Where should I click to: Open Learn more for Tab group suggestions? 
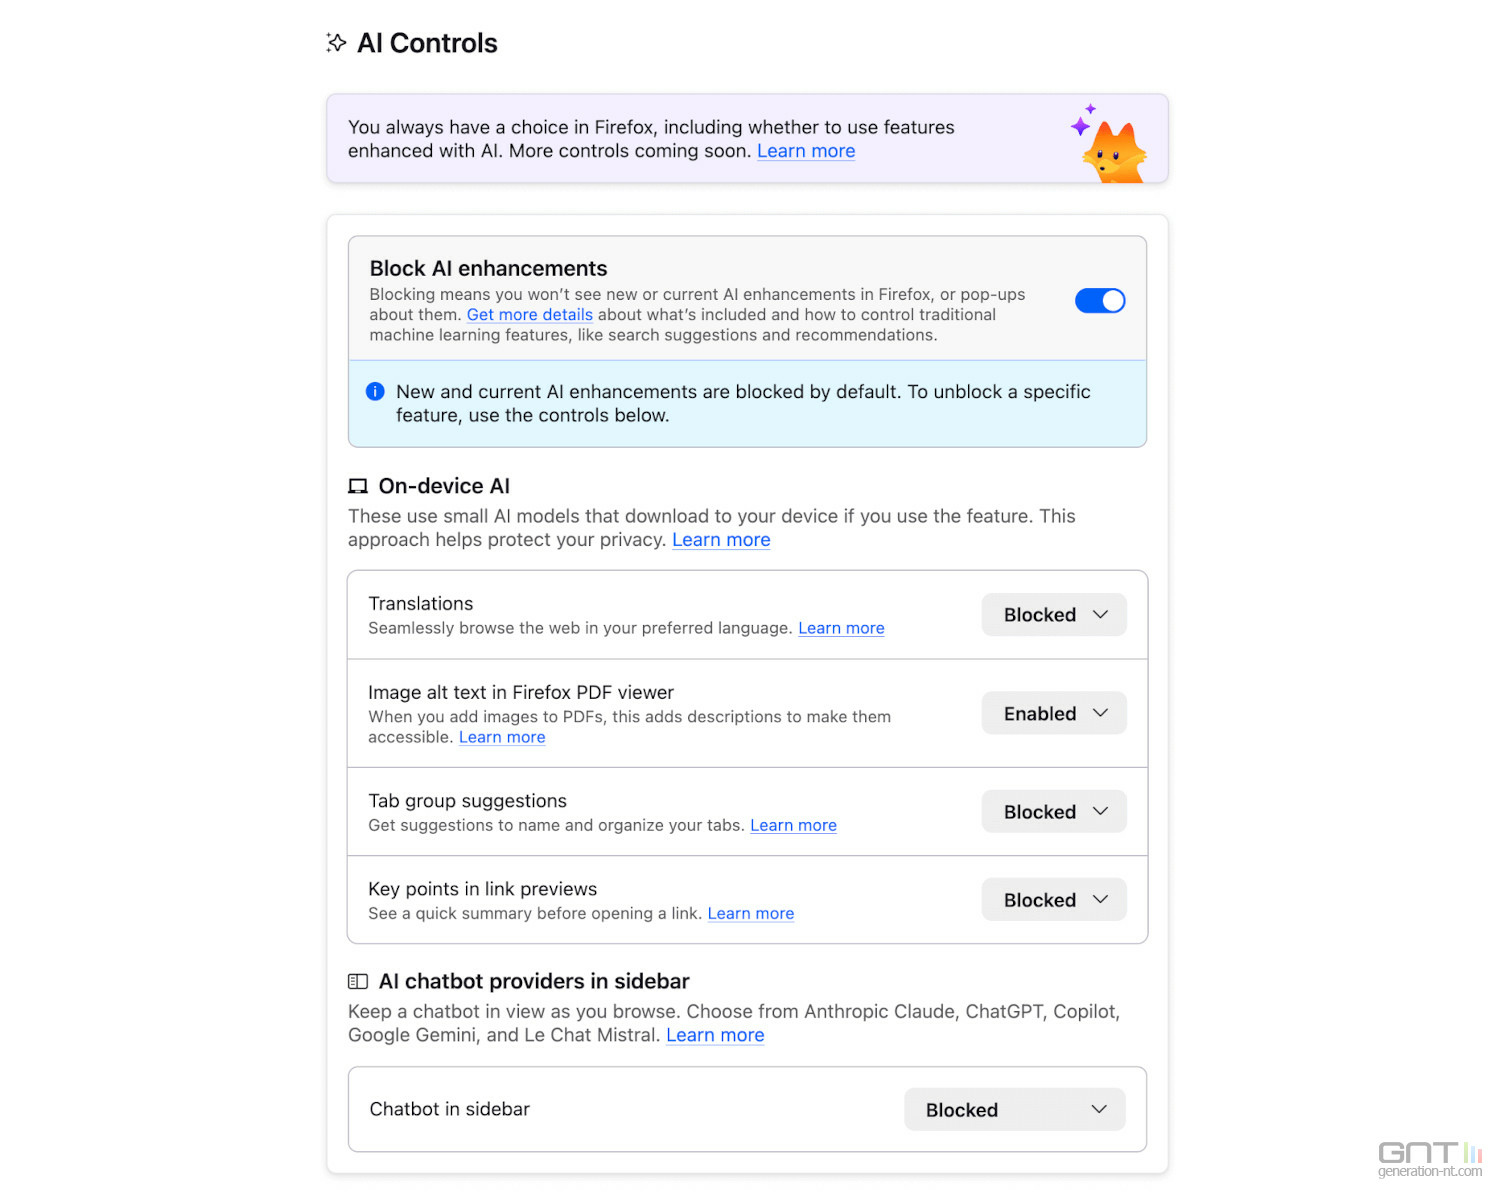point(793,825)
